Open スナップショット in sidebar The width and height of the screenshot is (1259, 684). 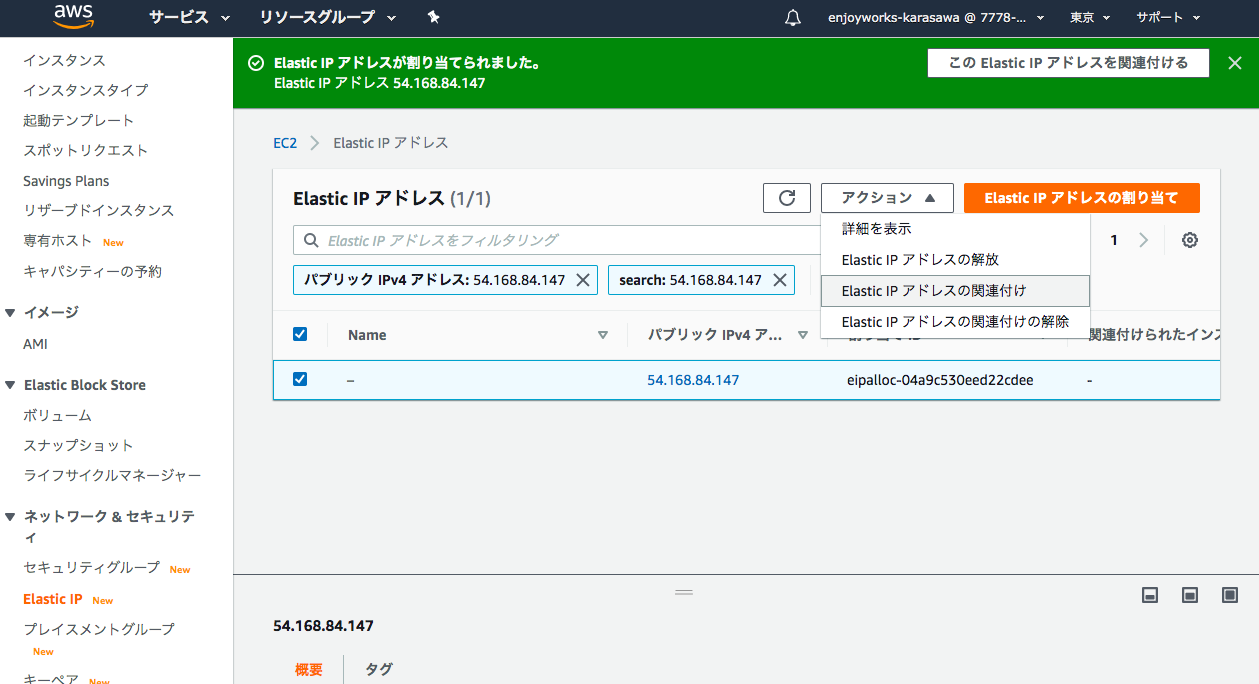click(x=78, y=445)
